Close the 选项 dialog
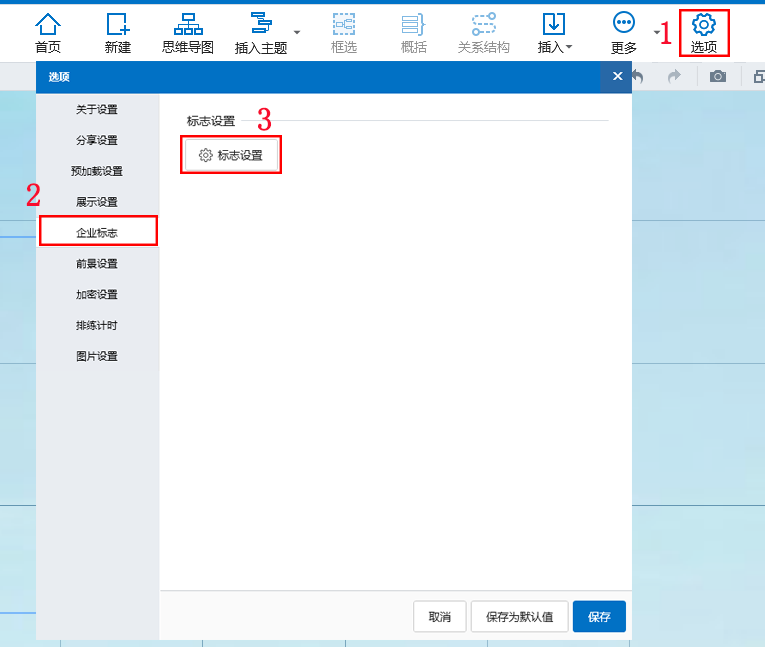The width and height of the screenshot is (765, 647). (x=617, y=76)
